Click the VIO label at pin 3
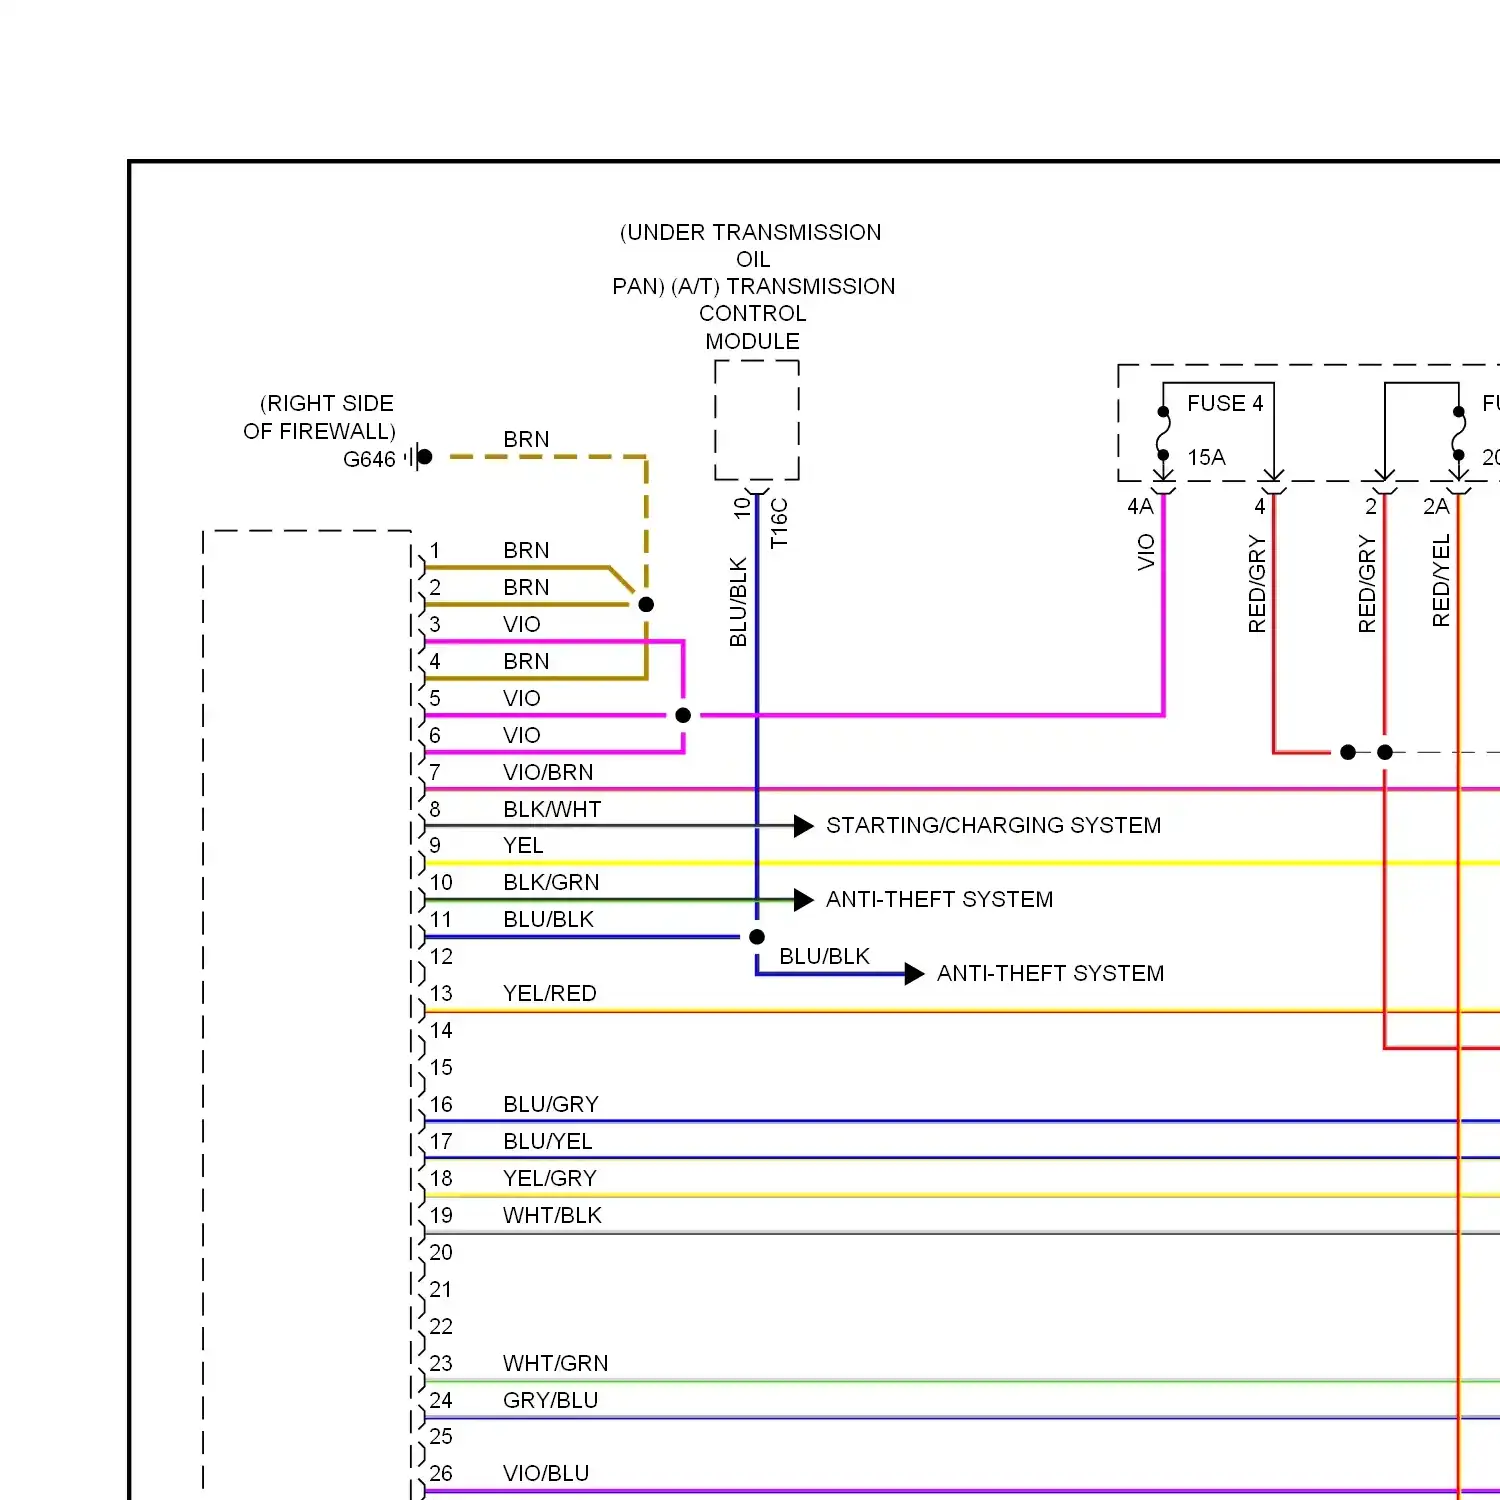 tap(521, 624)
